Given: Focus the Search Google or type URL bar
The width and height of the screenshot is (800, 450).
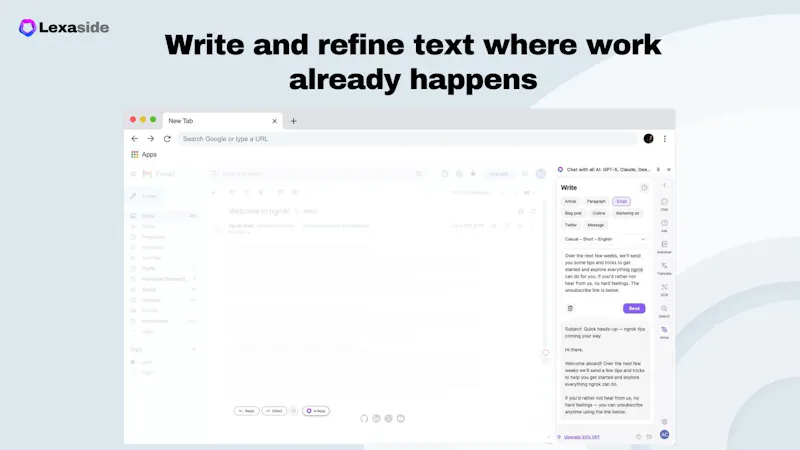Looking at the screenshot, I should click(407, 139).
